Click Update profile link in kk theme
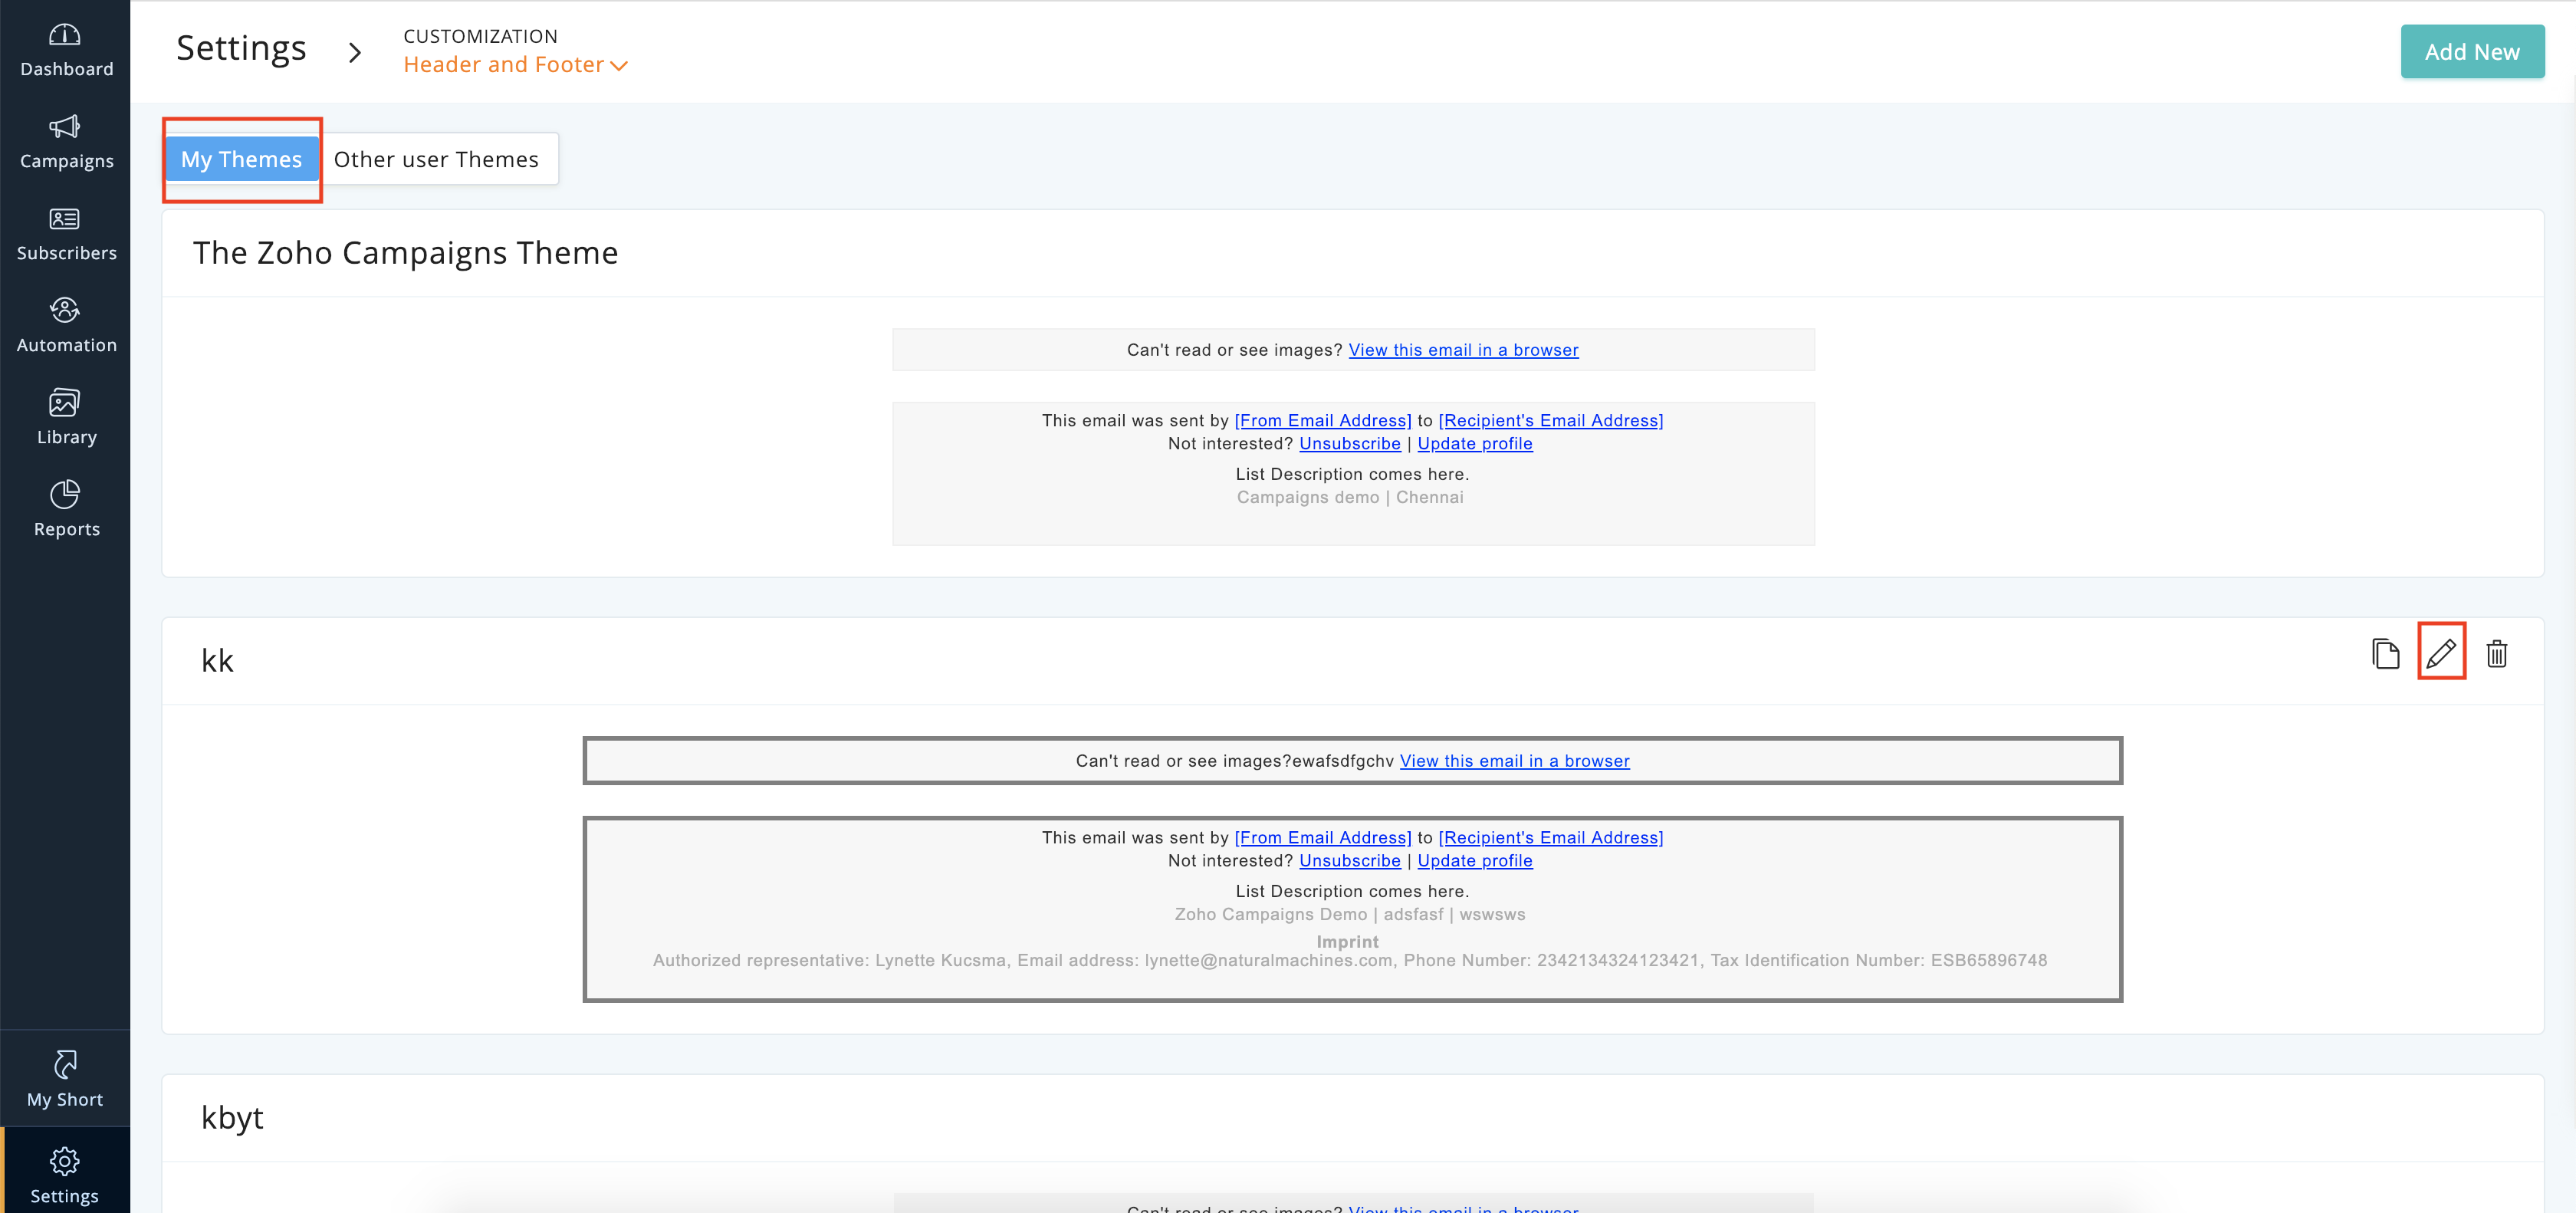The height and width of the screenshot is (1213, 2576). pyautogui.click(x=1474, y=860)
